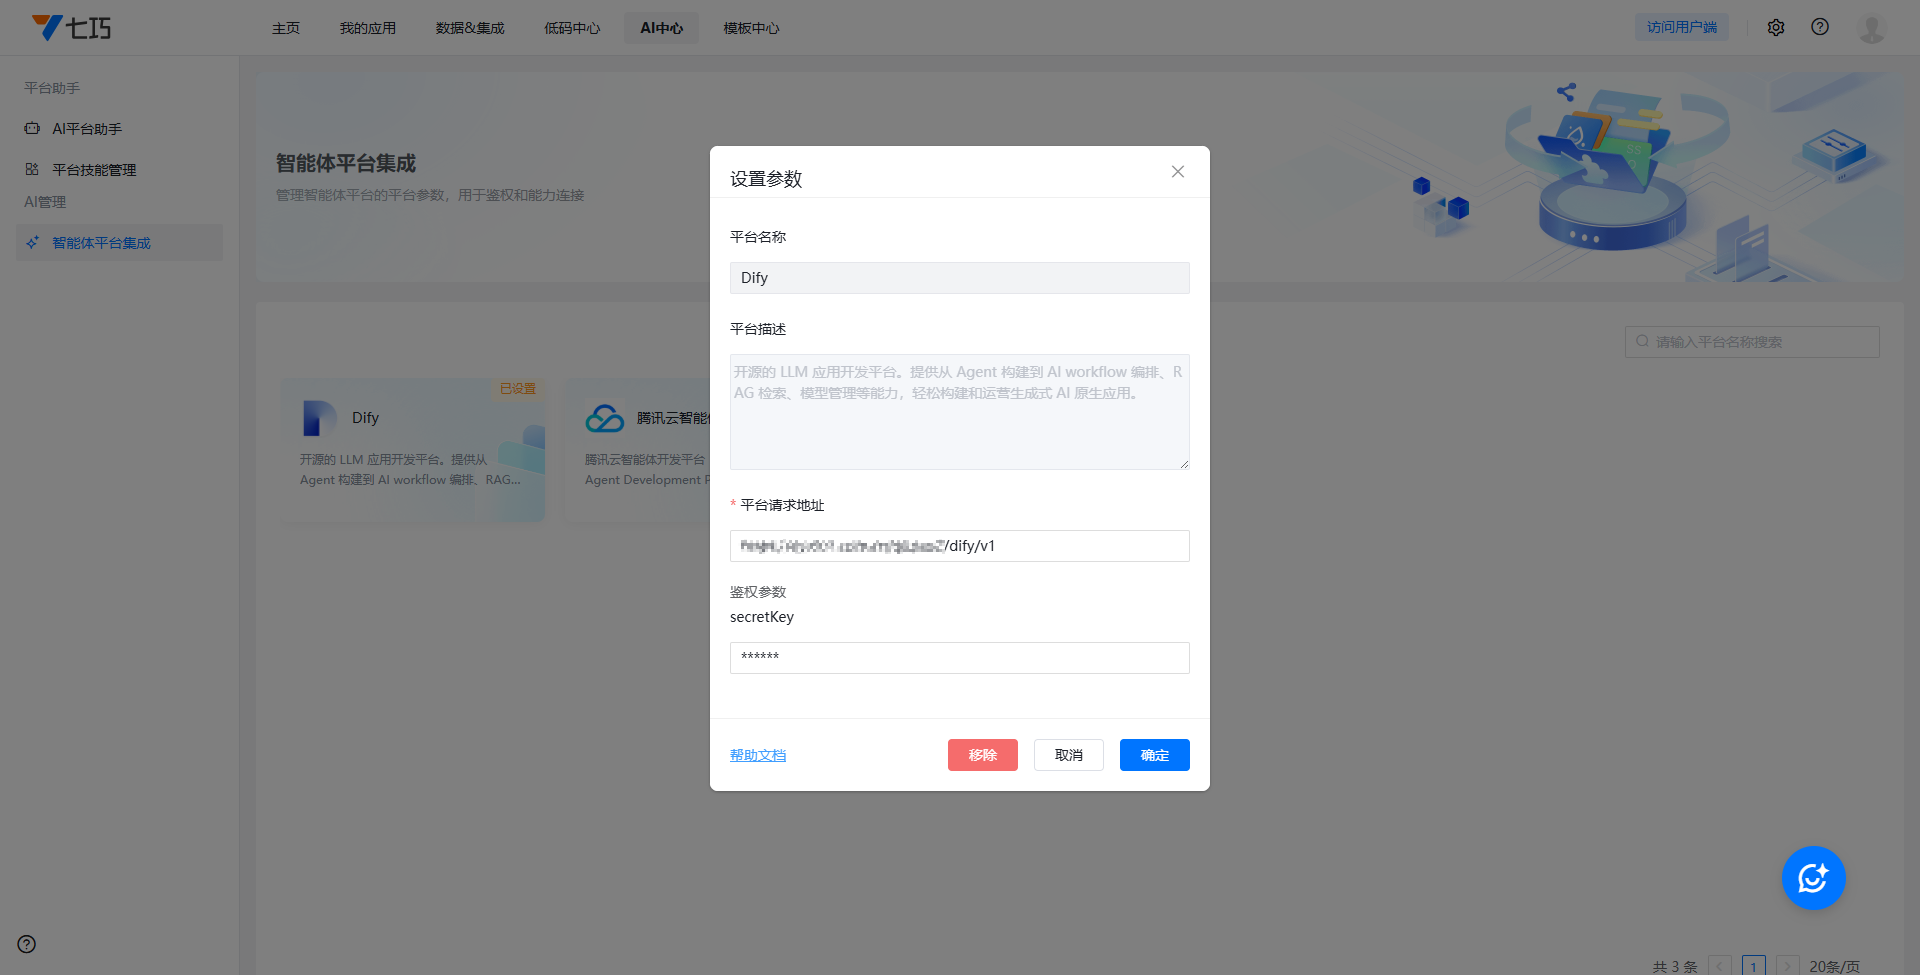Open the 20条/页 page size dropdown
1920x975 pixels.
1834,966
